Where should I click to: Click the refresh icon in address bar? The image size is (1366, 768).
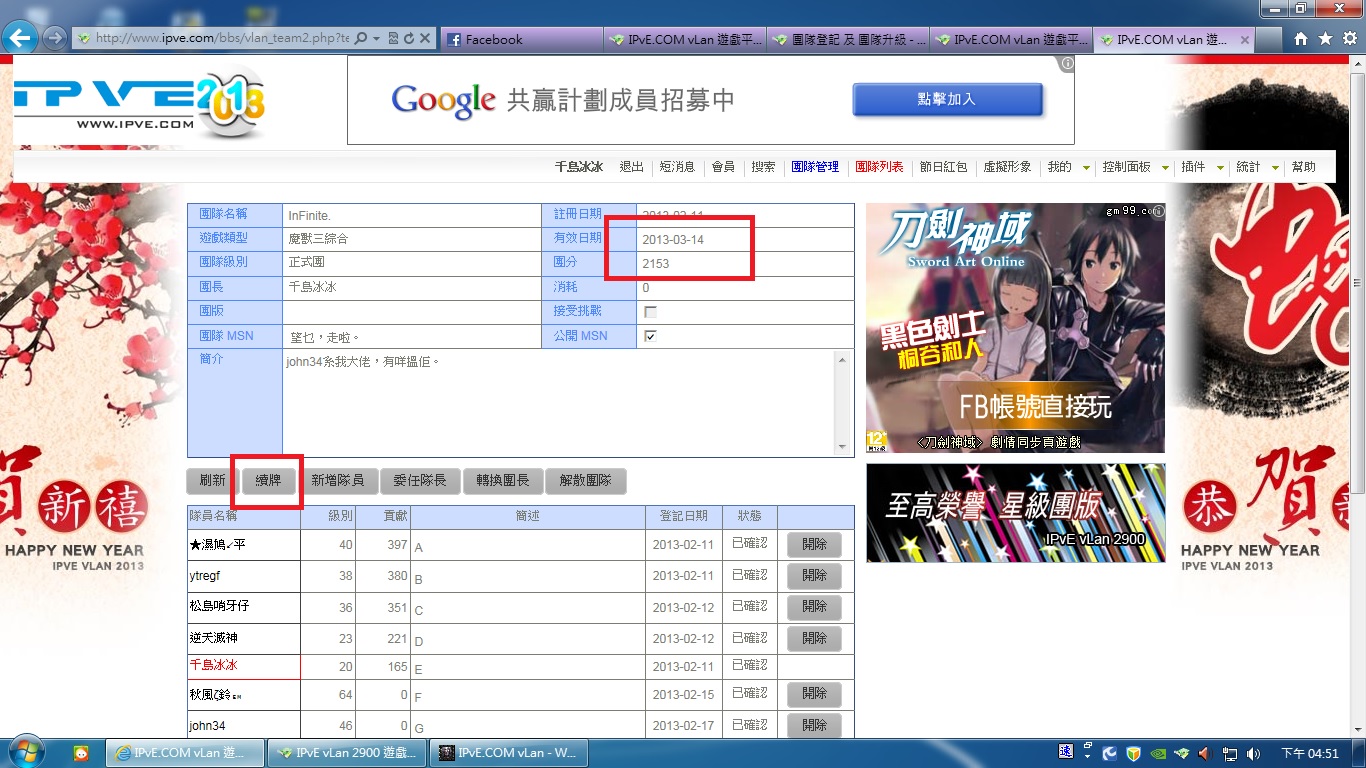409,39
